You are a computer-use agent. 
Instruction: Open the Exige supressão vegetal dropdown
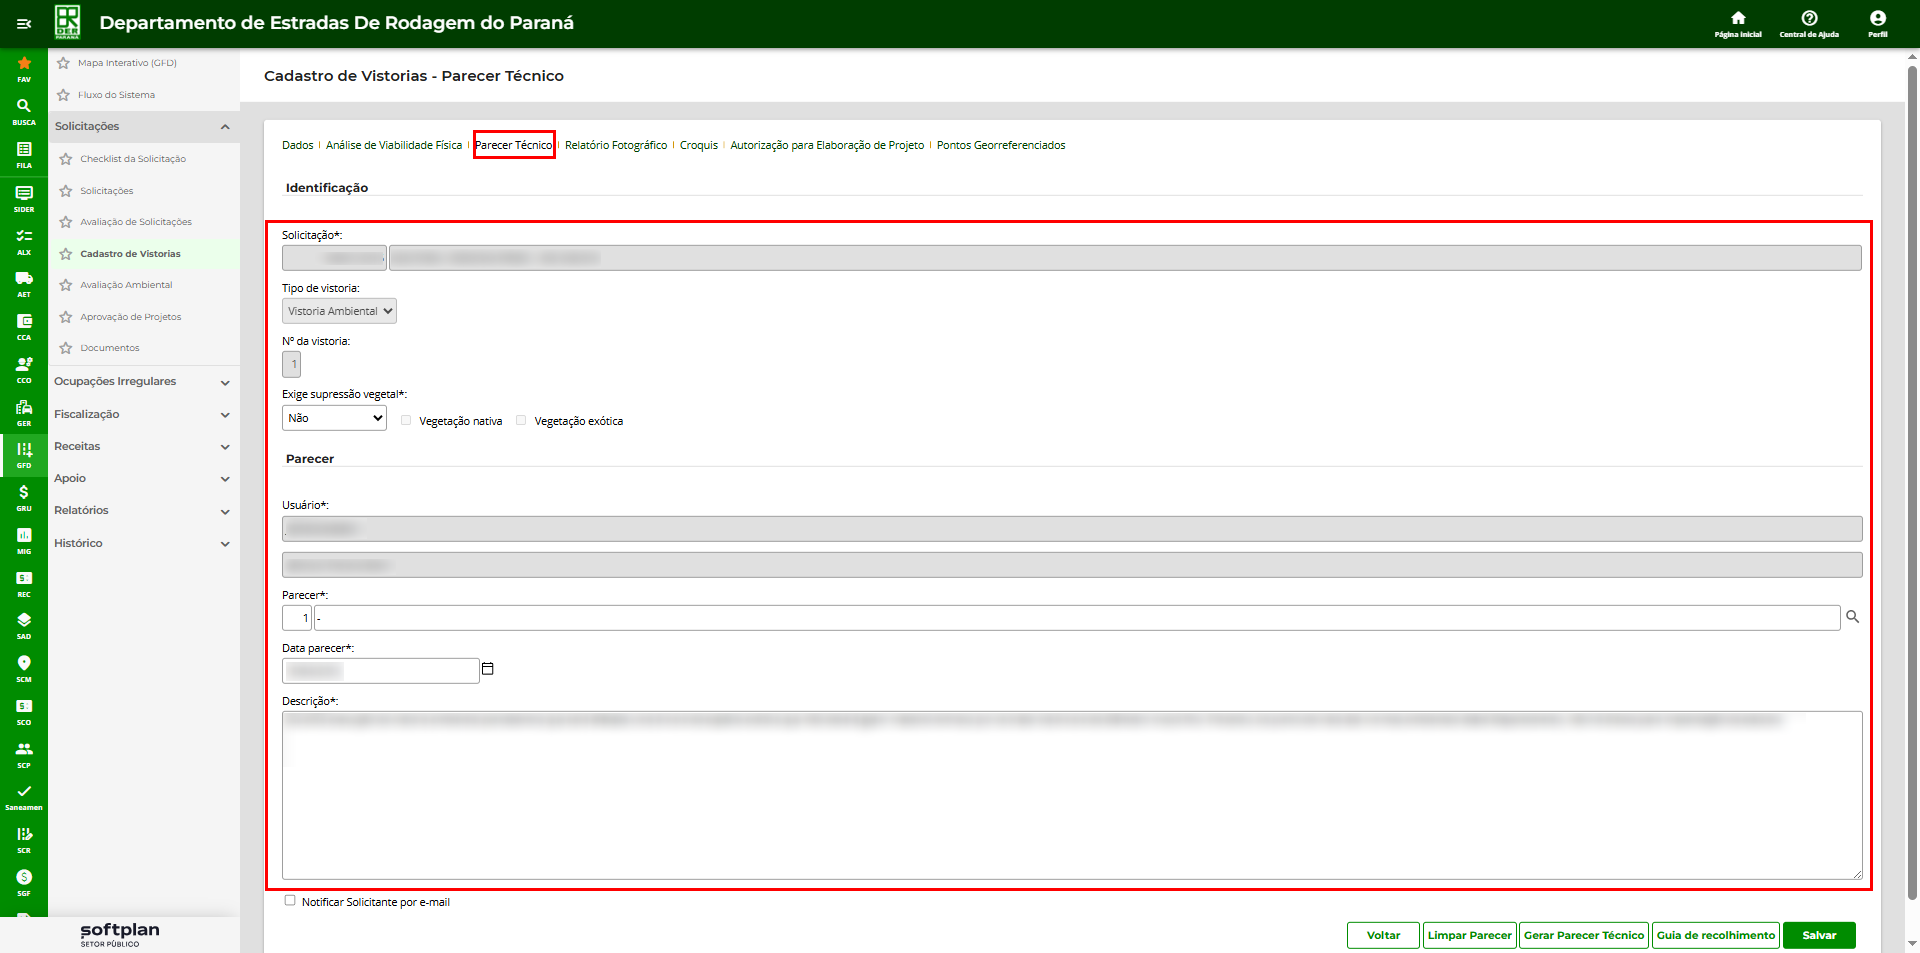pos(334,418)
